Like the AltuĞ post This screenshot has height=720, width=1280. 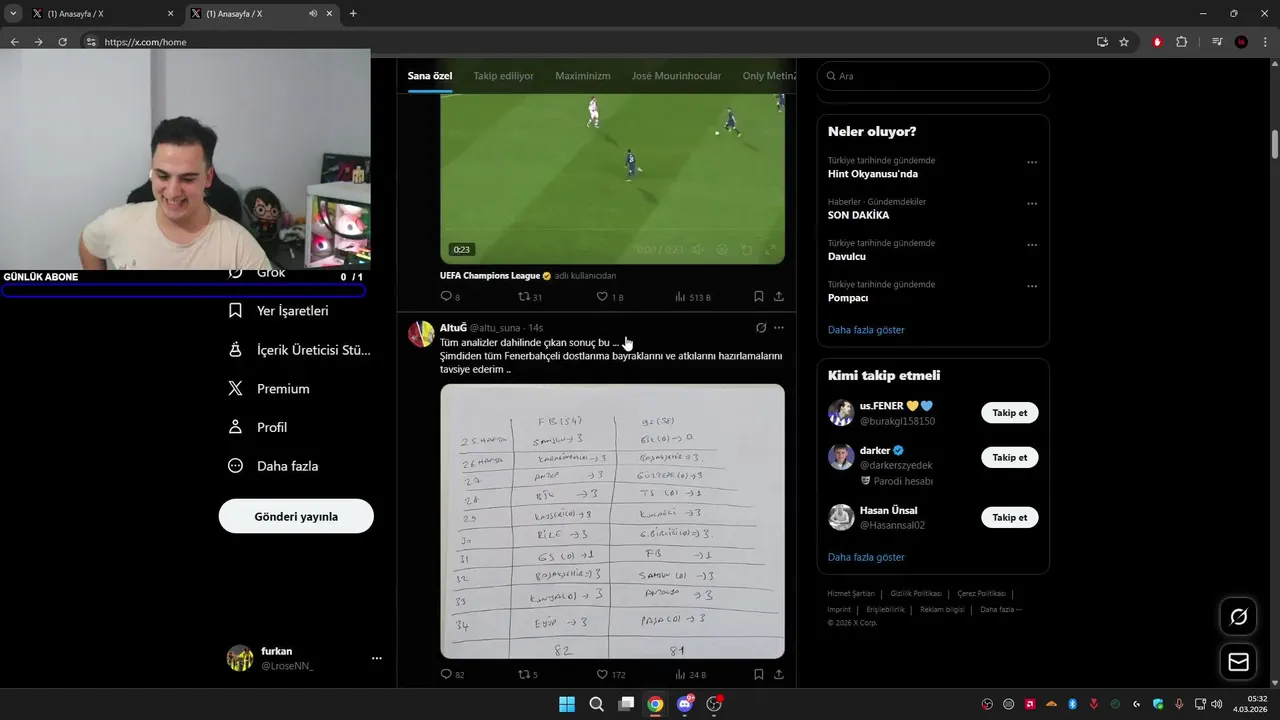(611, 675)
